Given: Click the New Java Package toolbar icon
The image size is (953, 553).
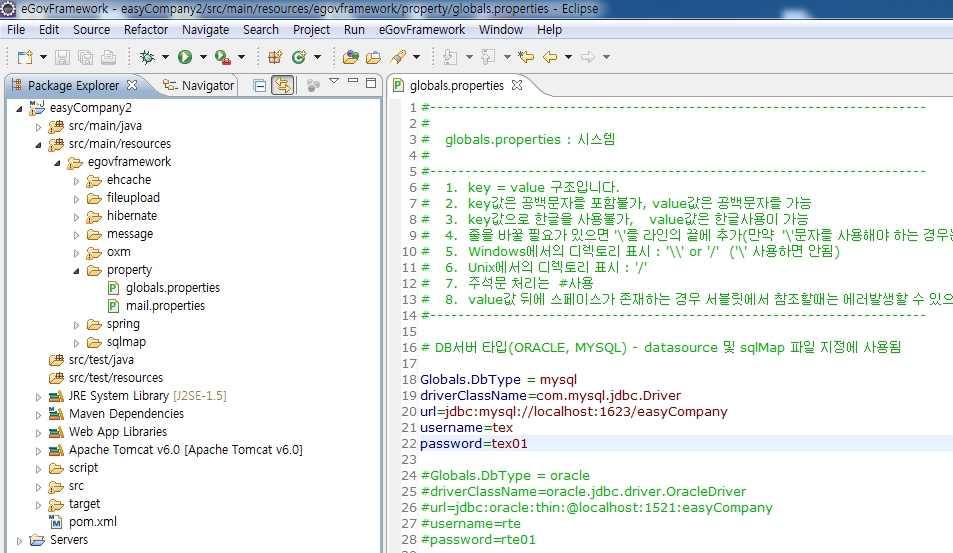Looking at the screenshot, I should point(273,57).
